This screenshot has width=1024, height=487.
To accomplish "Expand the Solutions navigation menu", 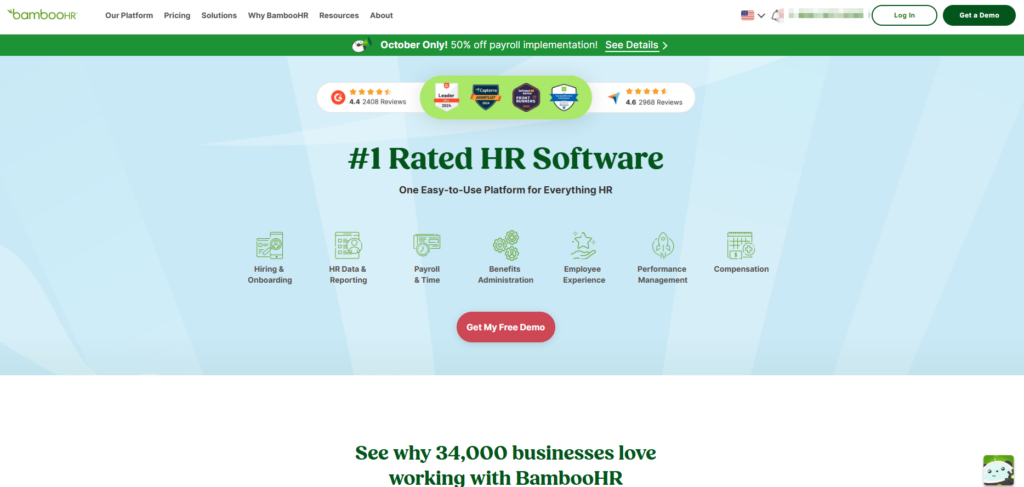I will (219, 16).
